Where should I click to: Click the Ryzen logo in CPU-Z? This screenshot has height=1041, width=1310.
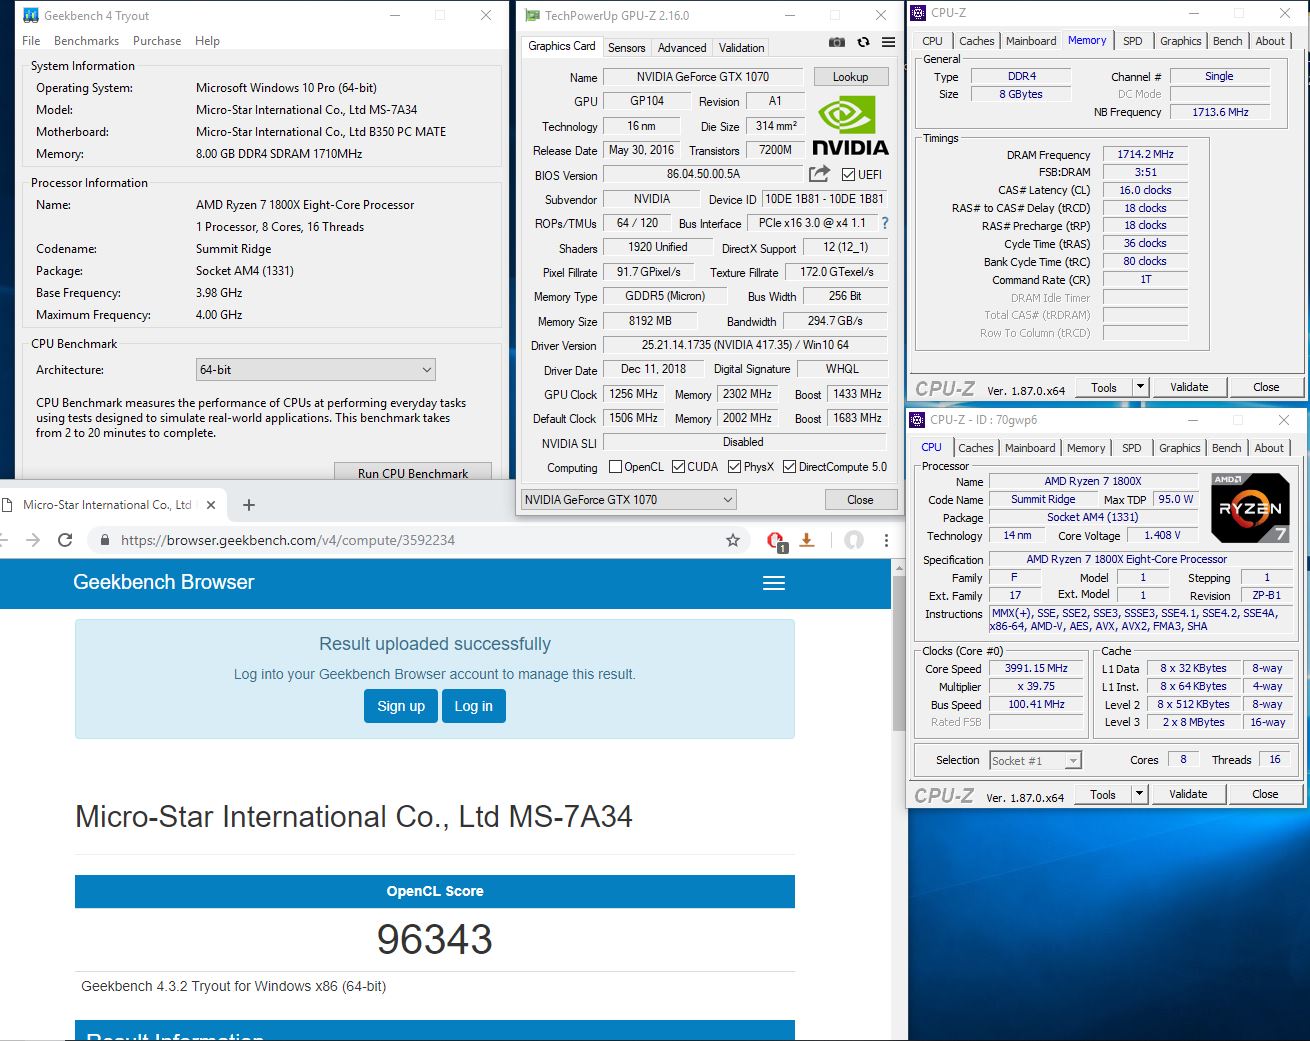click(x=1250, y=508)
